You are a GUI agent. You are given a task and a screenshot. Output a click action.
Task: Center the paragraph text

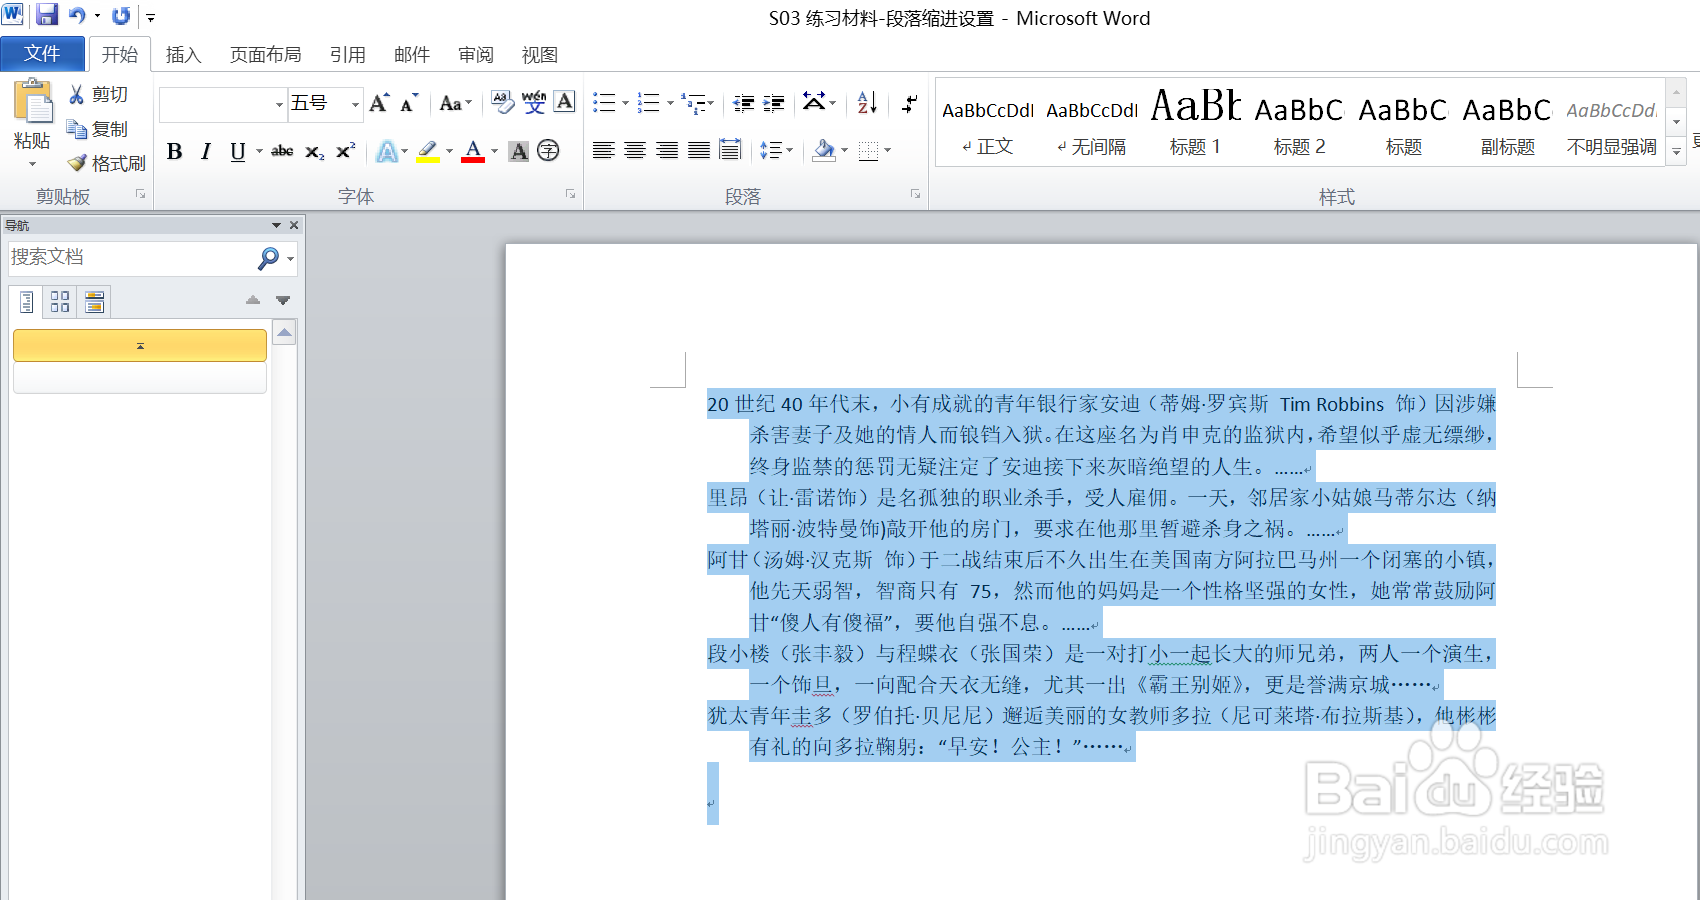[x=635, y=150]
